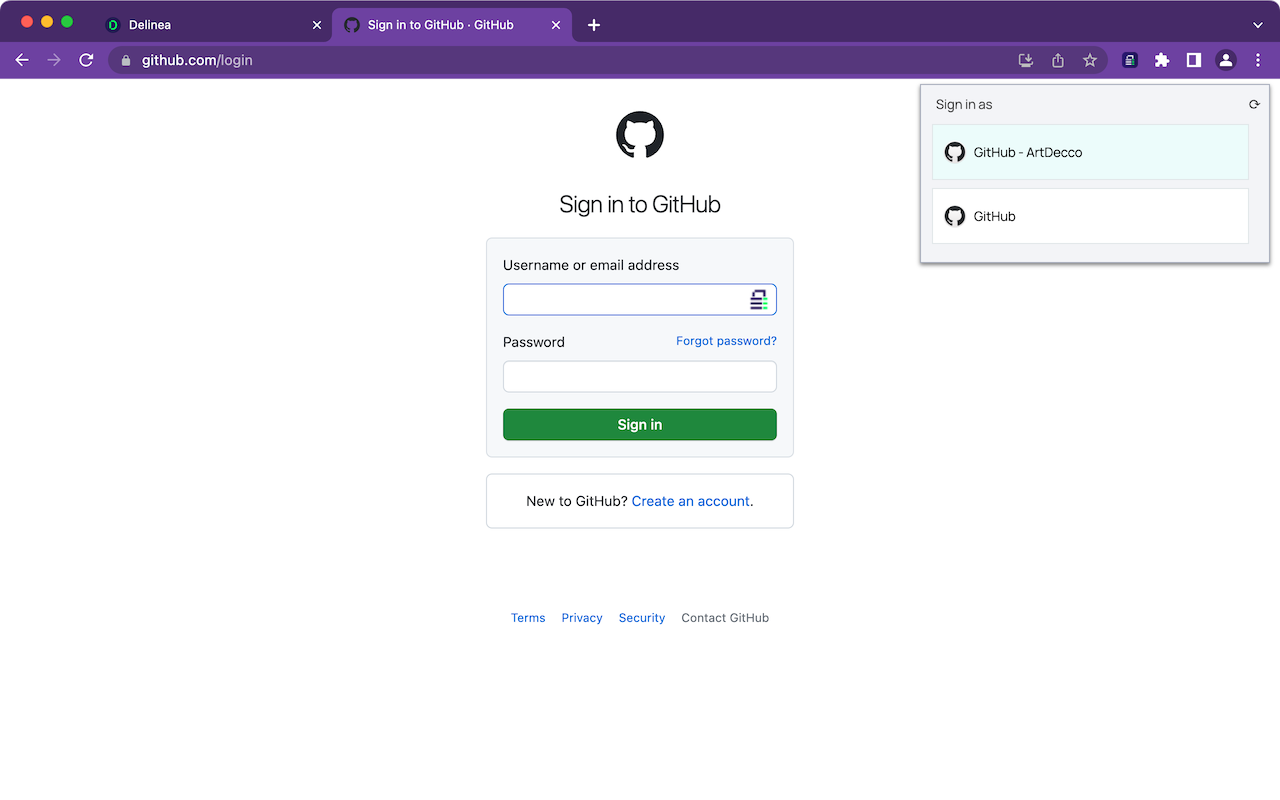Open the Extensions puzzle icon
The width and height of the screenshot is (1280, 800).
1162,60
